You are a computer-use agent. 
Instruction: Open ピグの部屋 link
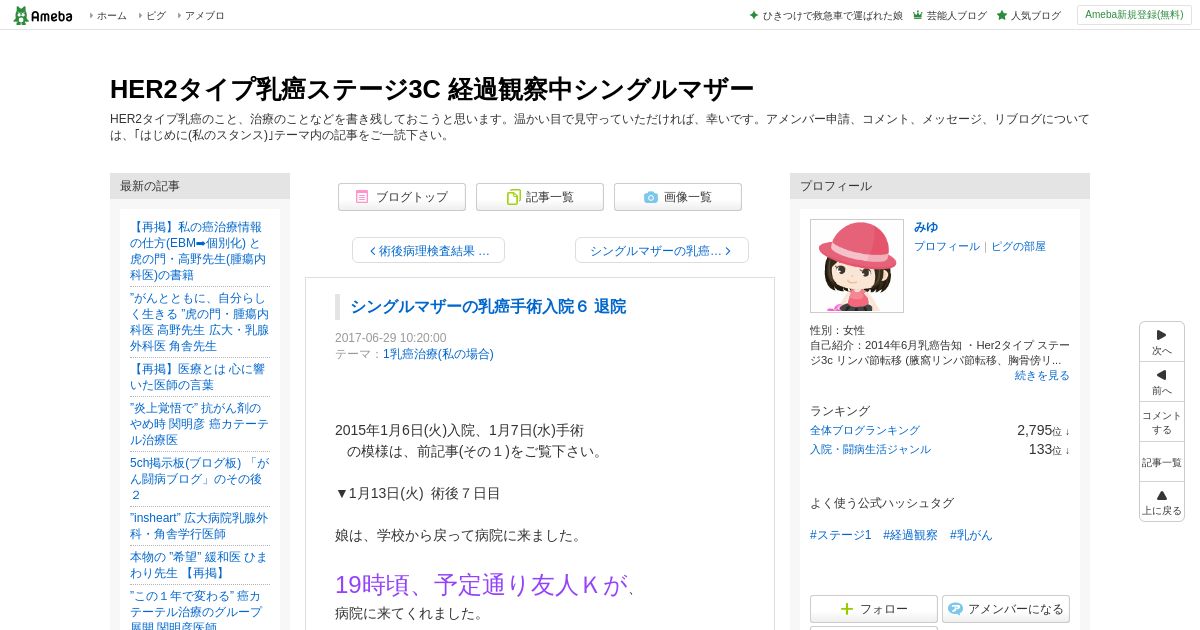pos(1018,246)
